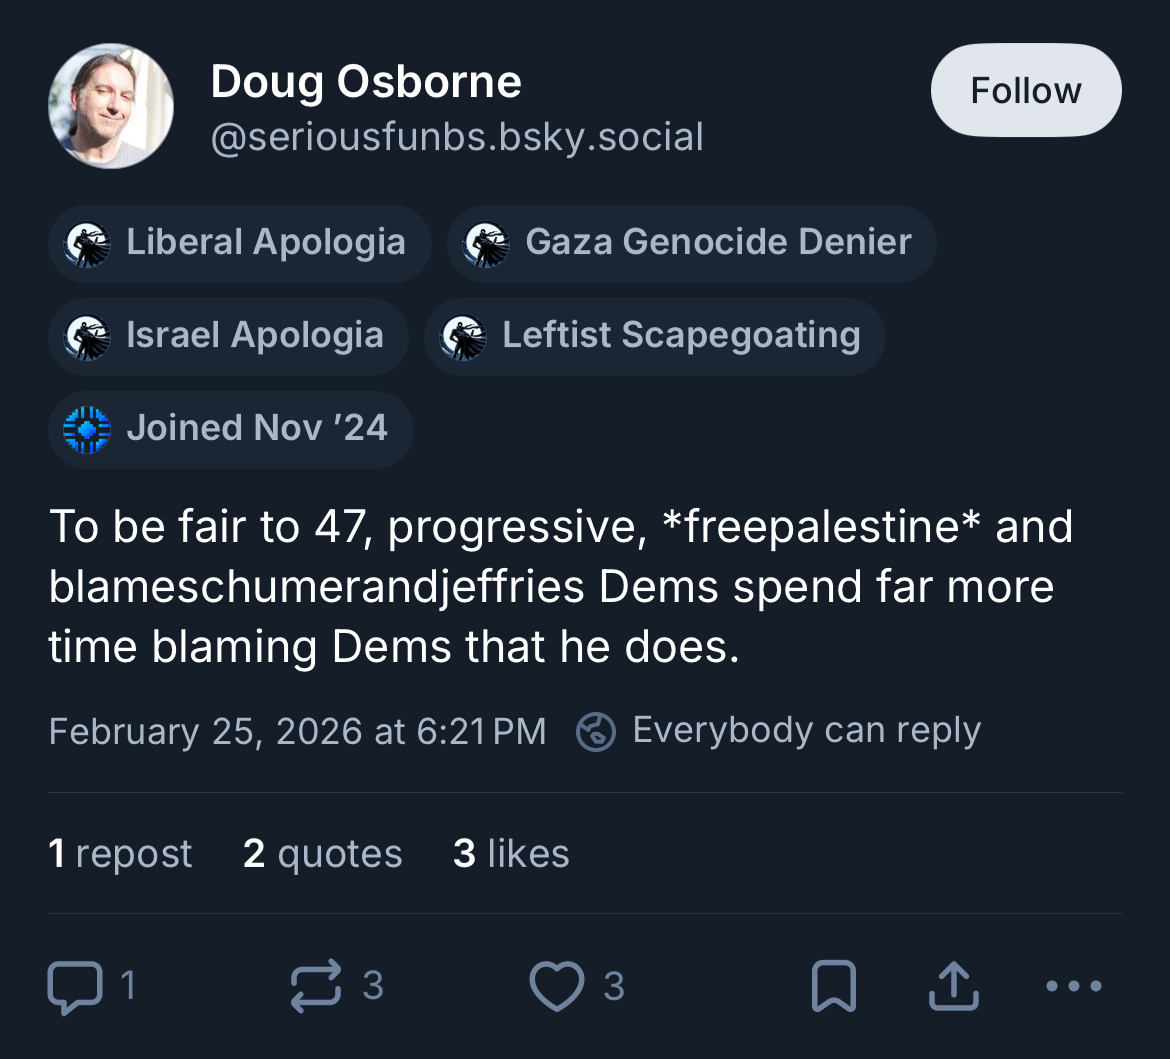Open the share post icon
Screen dimensions: 1170x1059
[953, 986]
